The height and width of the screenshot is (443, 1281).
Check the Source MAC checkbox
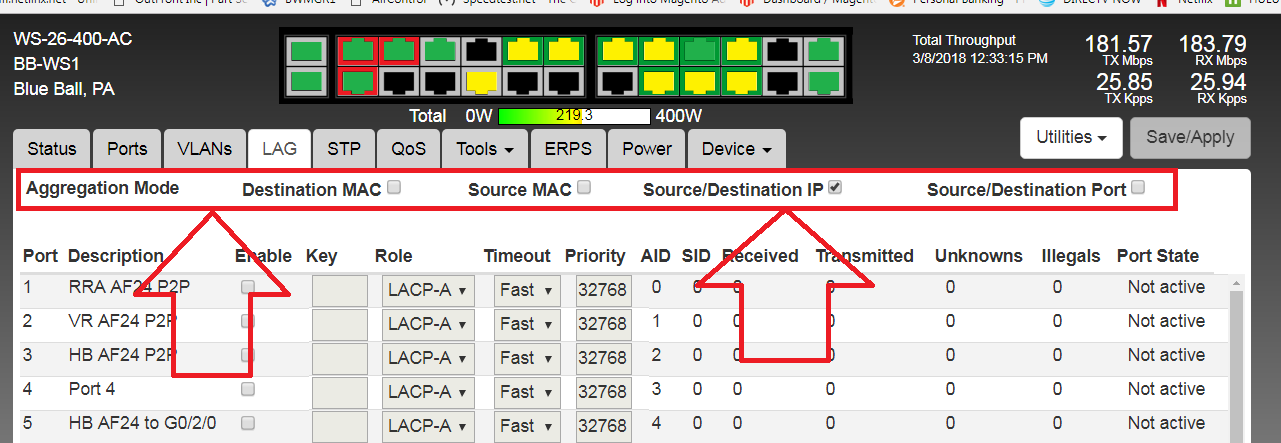[x=584, y=187]
